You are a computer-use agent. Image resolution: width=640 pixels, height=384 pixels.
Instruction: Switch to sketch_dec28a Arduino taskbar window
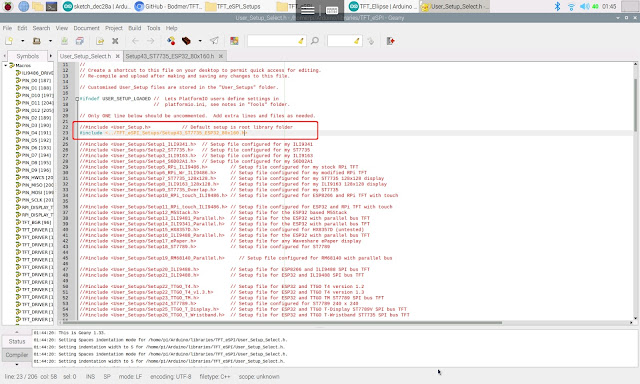97,6
